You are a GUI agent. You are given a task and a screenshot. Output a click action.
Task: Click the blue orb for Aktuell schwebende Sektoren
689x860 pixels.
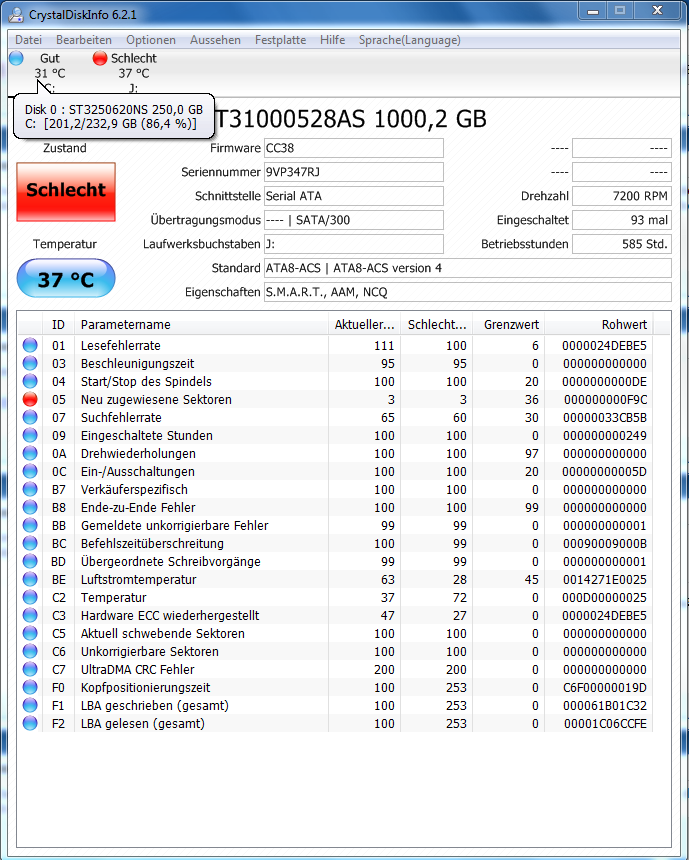(x=30, y=633)
